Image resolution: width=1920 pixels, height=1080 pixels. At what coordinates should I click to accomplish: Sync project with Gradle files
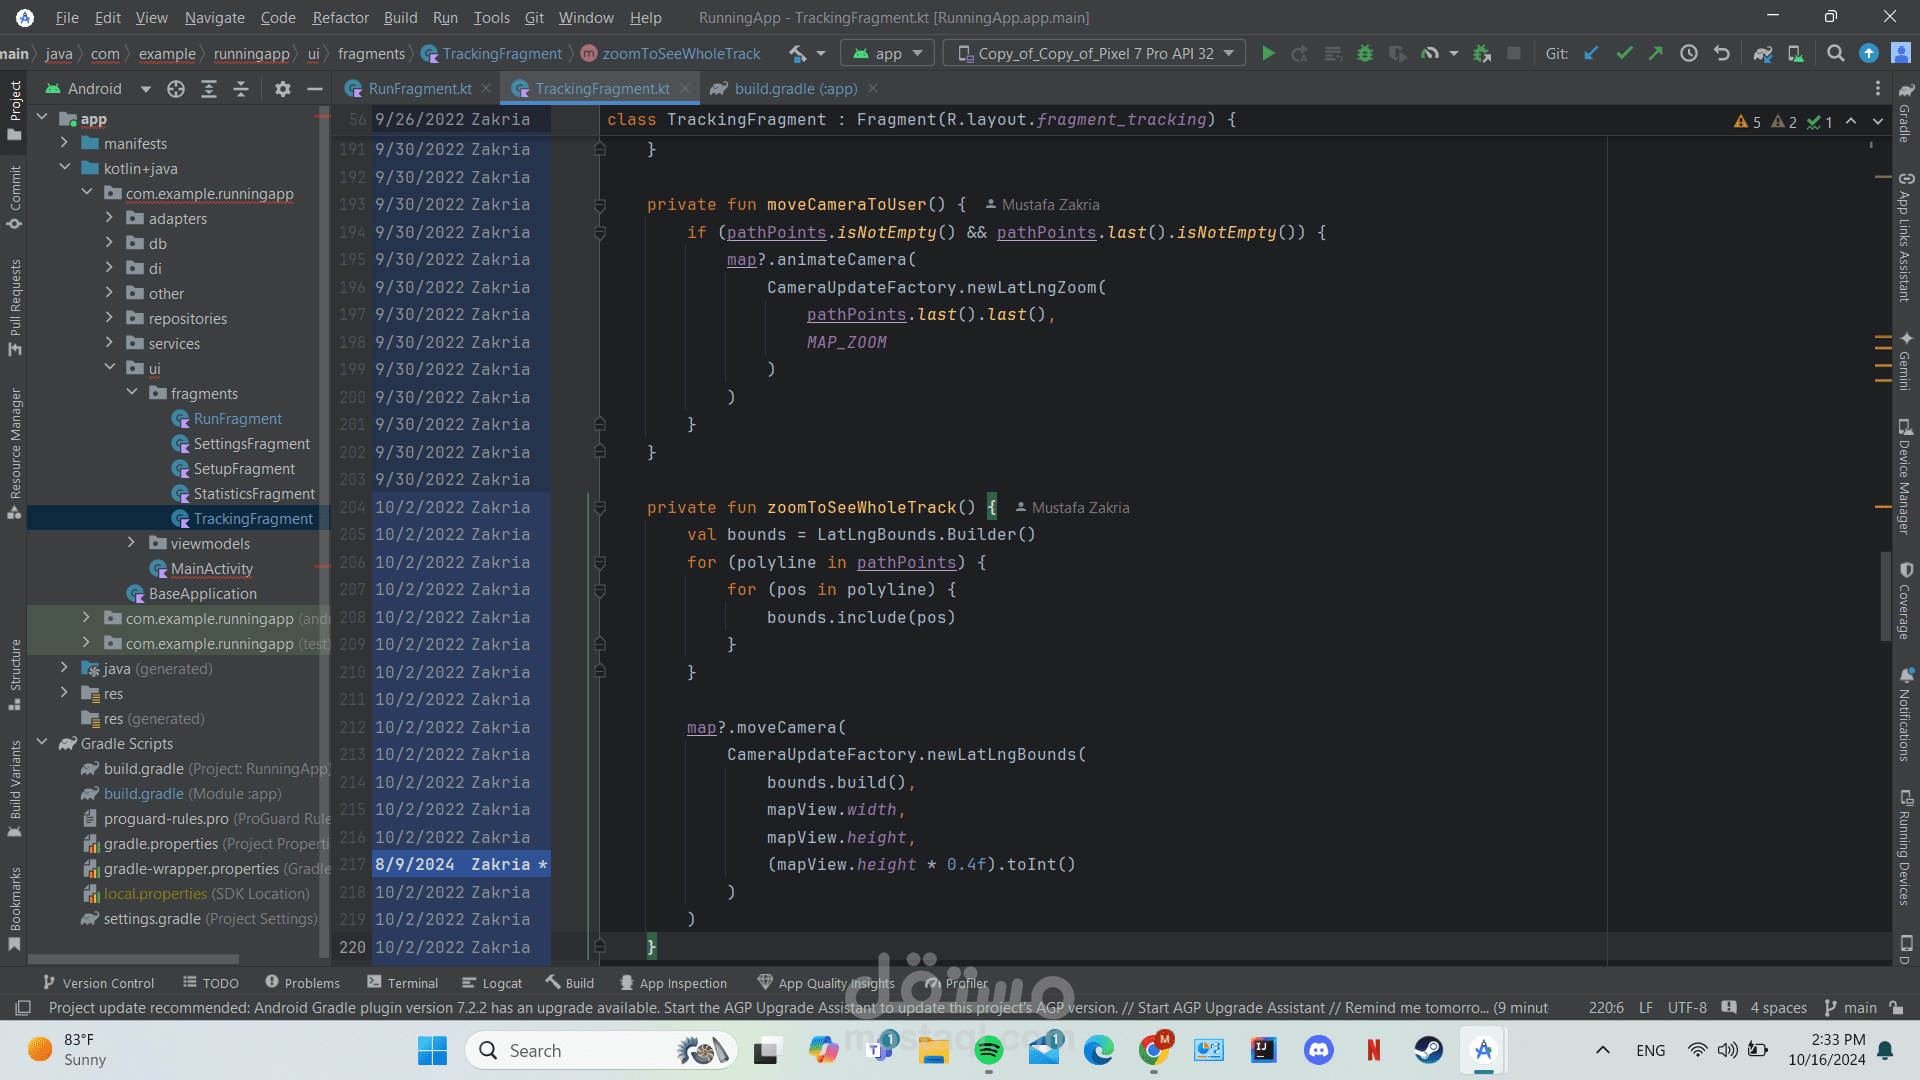click(x=1763, y=54)
